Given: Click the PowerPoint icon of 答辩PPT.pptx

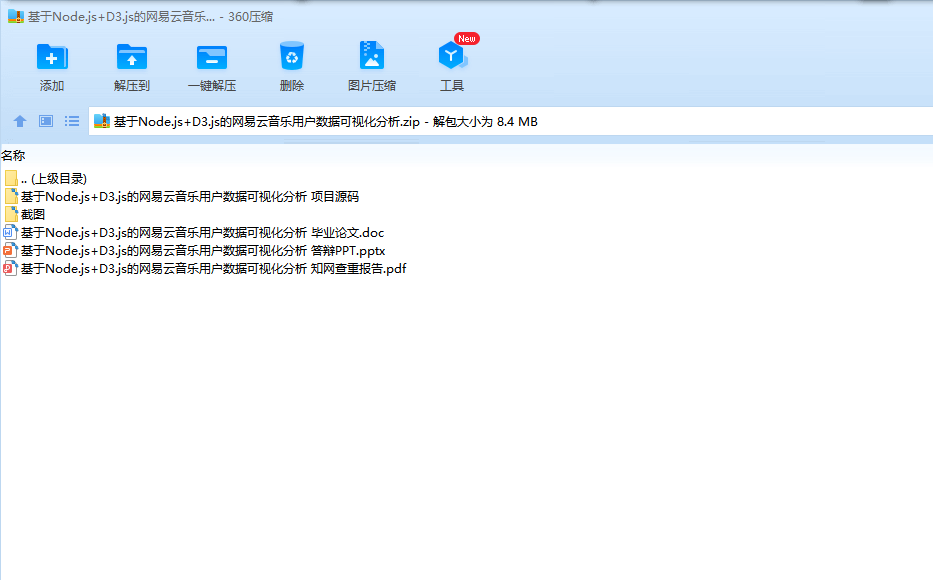Looking at the screenshot, I should point(10,250).
